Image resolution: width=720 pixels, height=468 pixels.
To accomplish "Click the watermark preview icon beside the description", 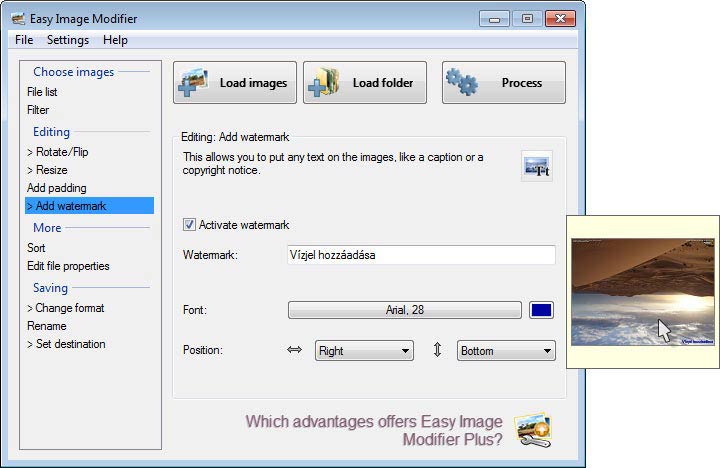I will pyautogui.click(x=537, y=166).
